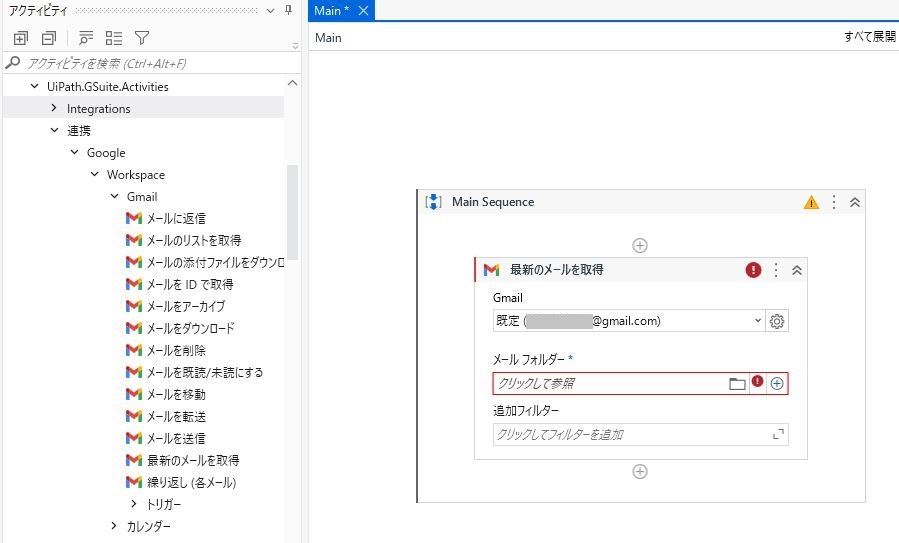Select the メールを削除 activity

(165, 350)
